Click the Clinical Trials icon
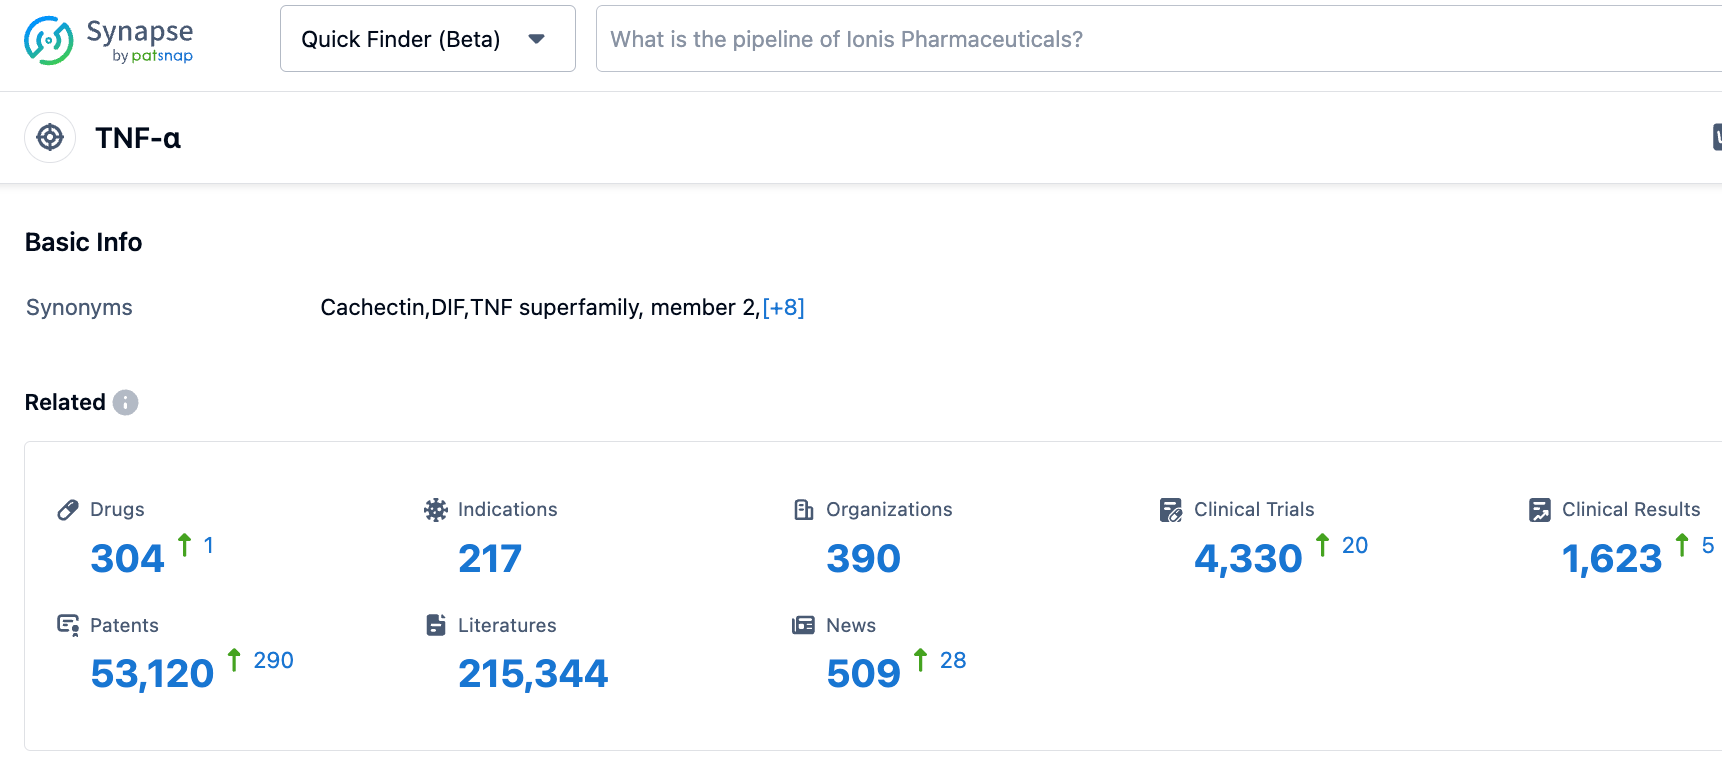Viewport: 1722px width, 760px height. 1171,510
